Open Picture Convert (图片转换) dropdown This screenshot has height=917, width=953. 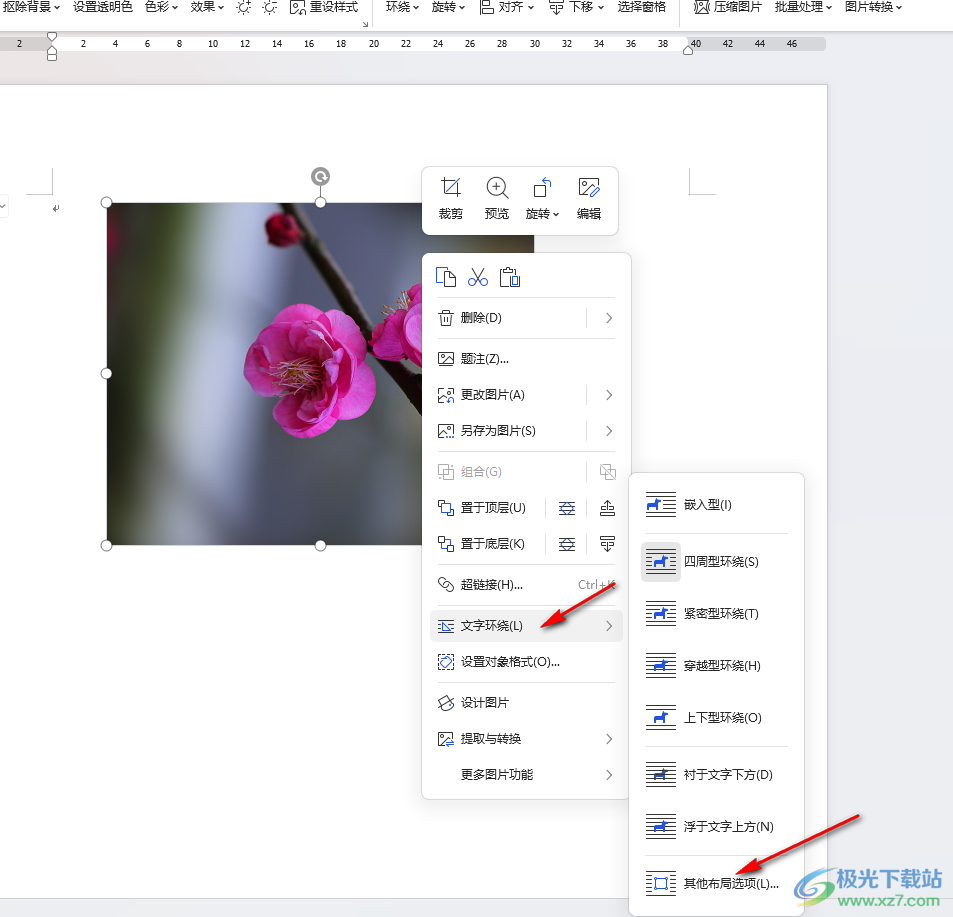coord(873,7)
